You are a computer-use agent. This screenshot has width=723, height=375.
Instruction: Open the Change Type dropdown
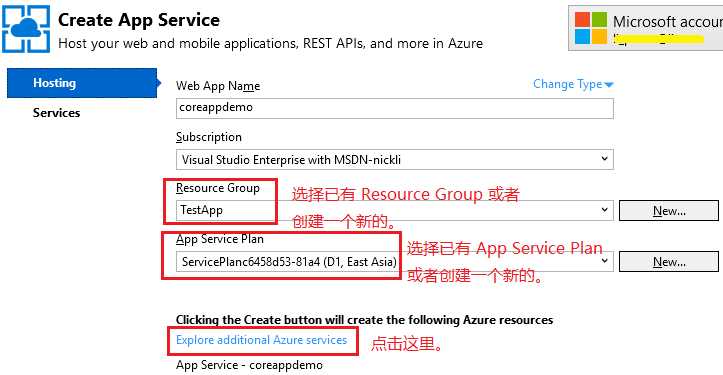click(x=573, y=84)
